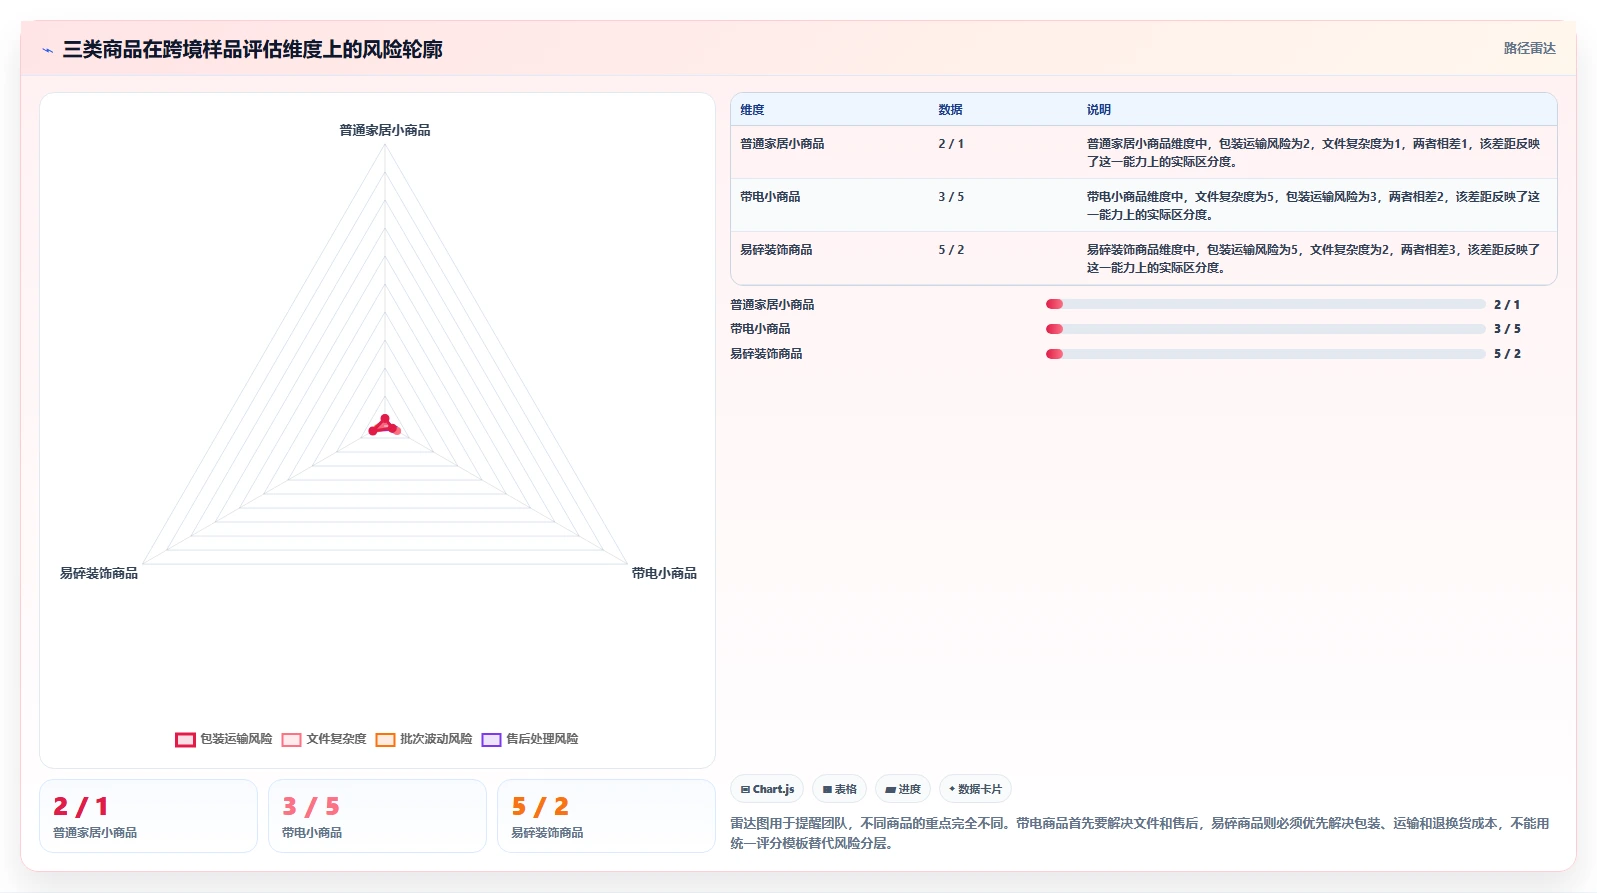Image resolution: width=1597 pixels, height=893 pixels.
Task: Click the 普通家居小商品 progress bar
Action: point(1265,304)
